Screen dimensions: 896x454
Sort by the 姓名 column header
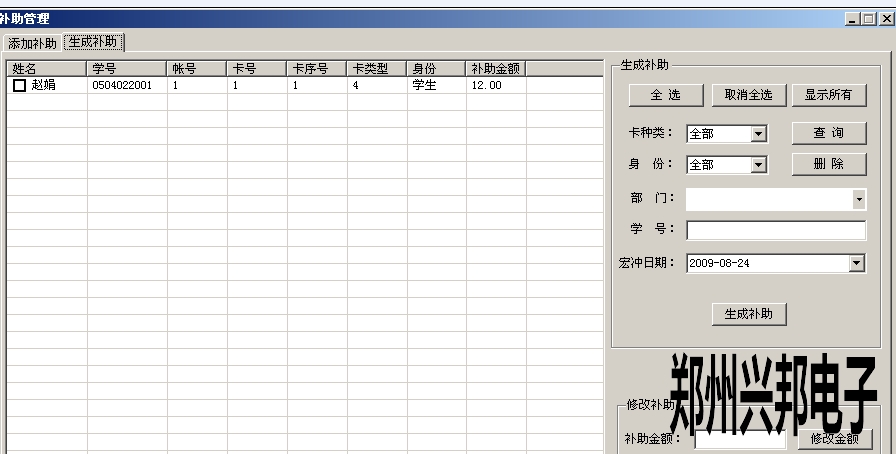click(47, 69)
